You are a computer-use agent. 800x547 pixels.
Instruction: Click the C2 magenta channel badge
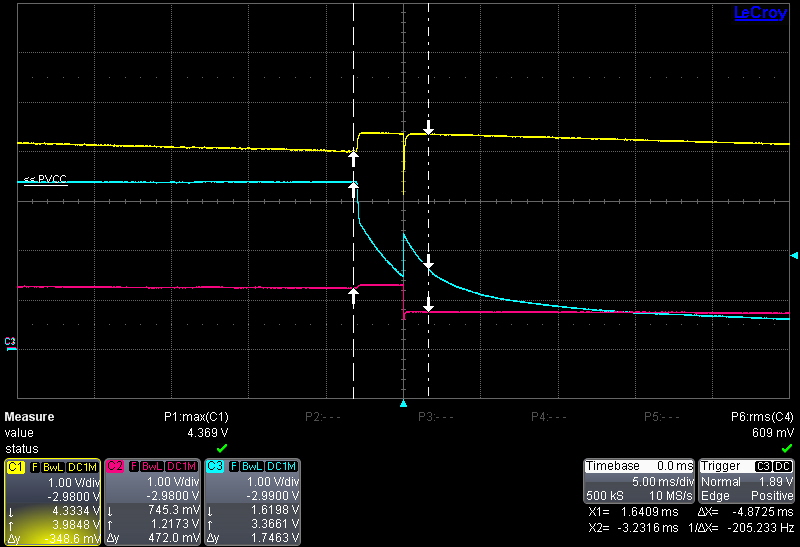[x=115, y=466]
